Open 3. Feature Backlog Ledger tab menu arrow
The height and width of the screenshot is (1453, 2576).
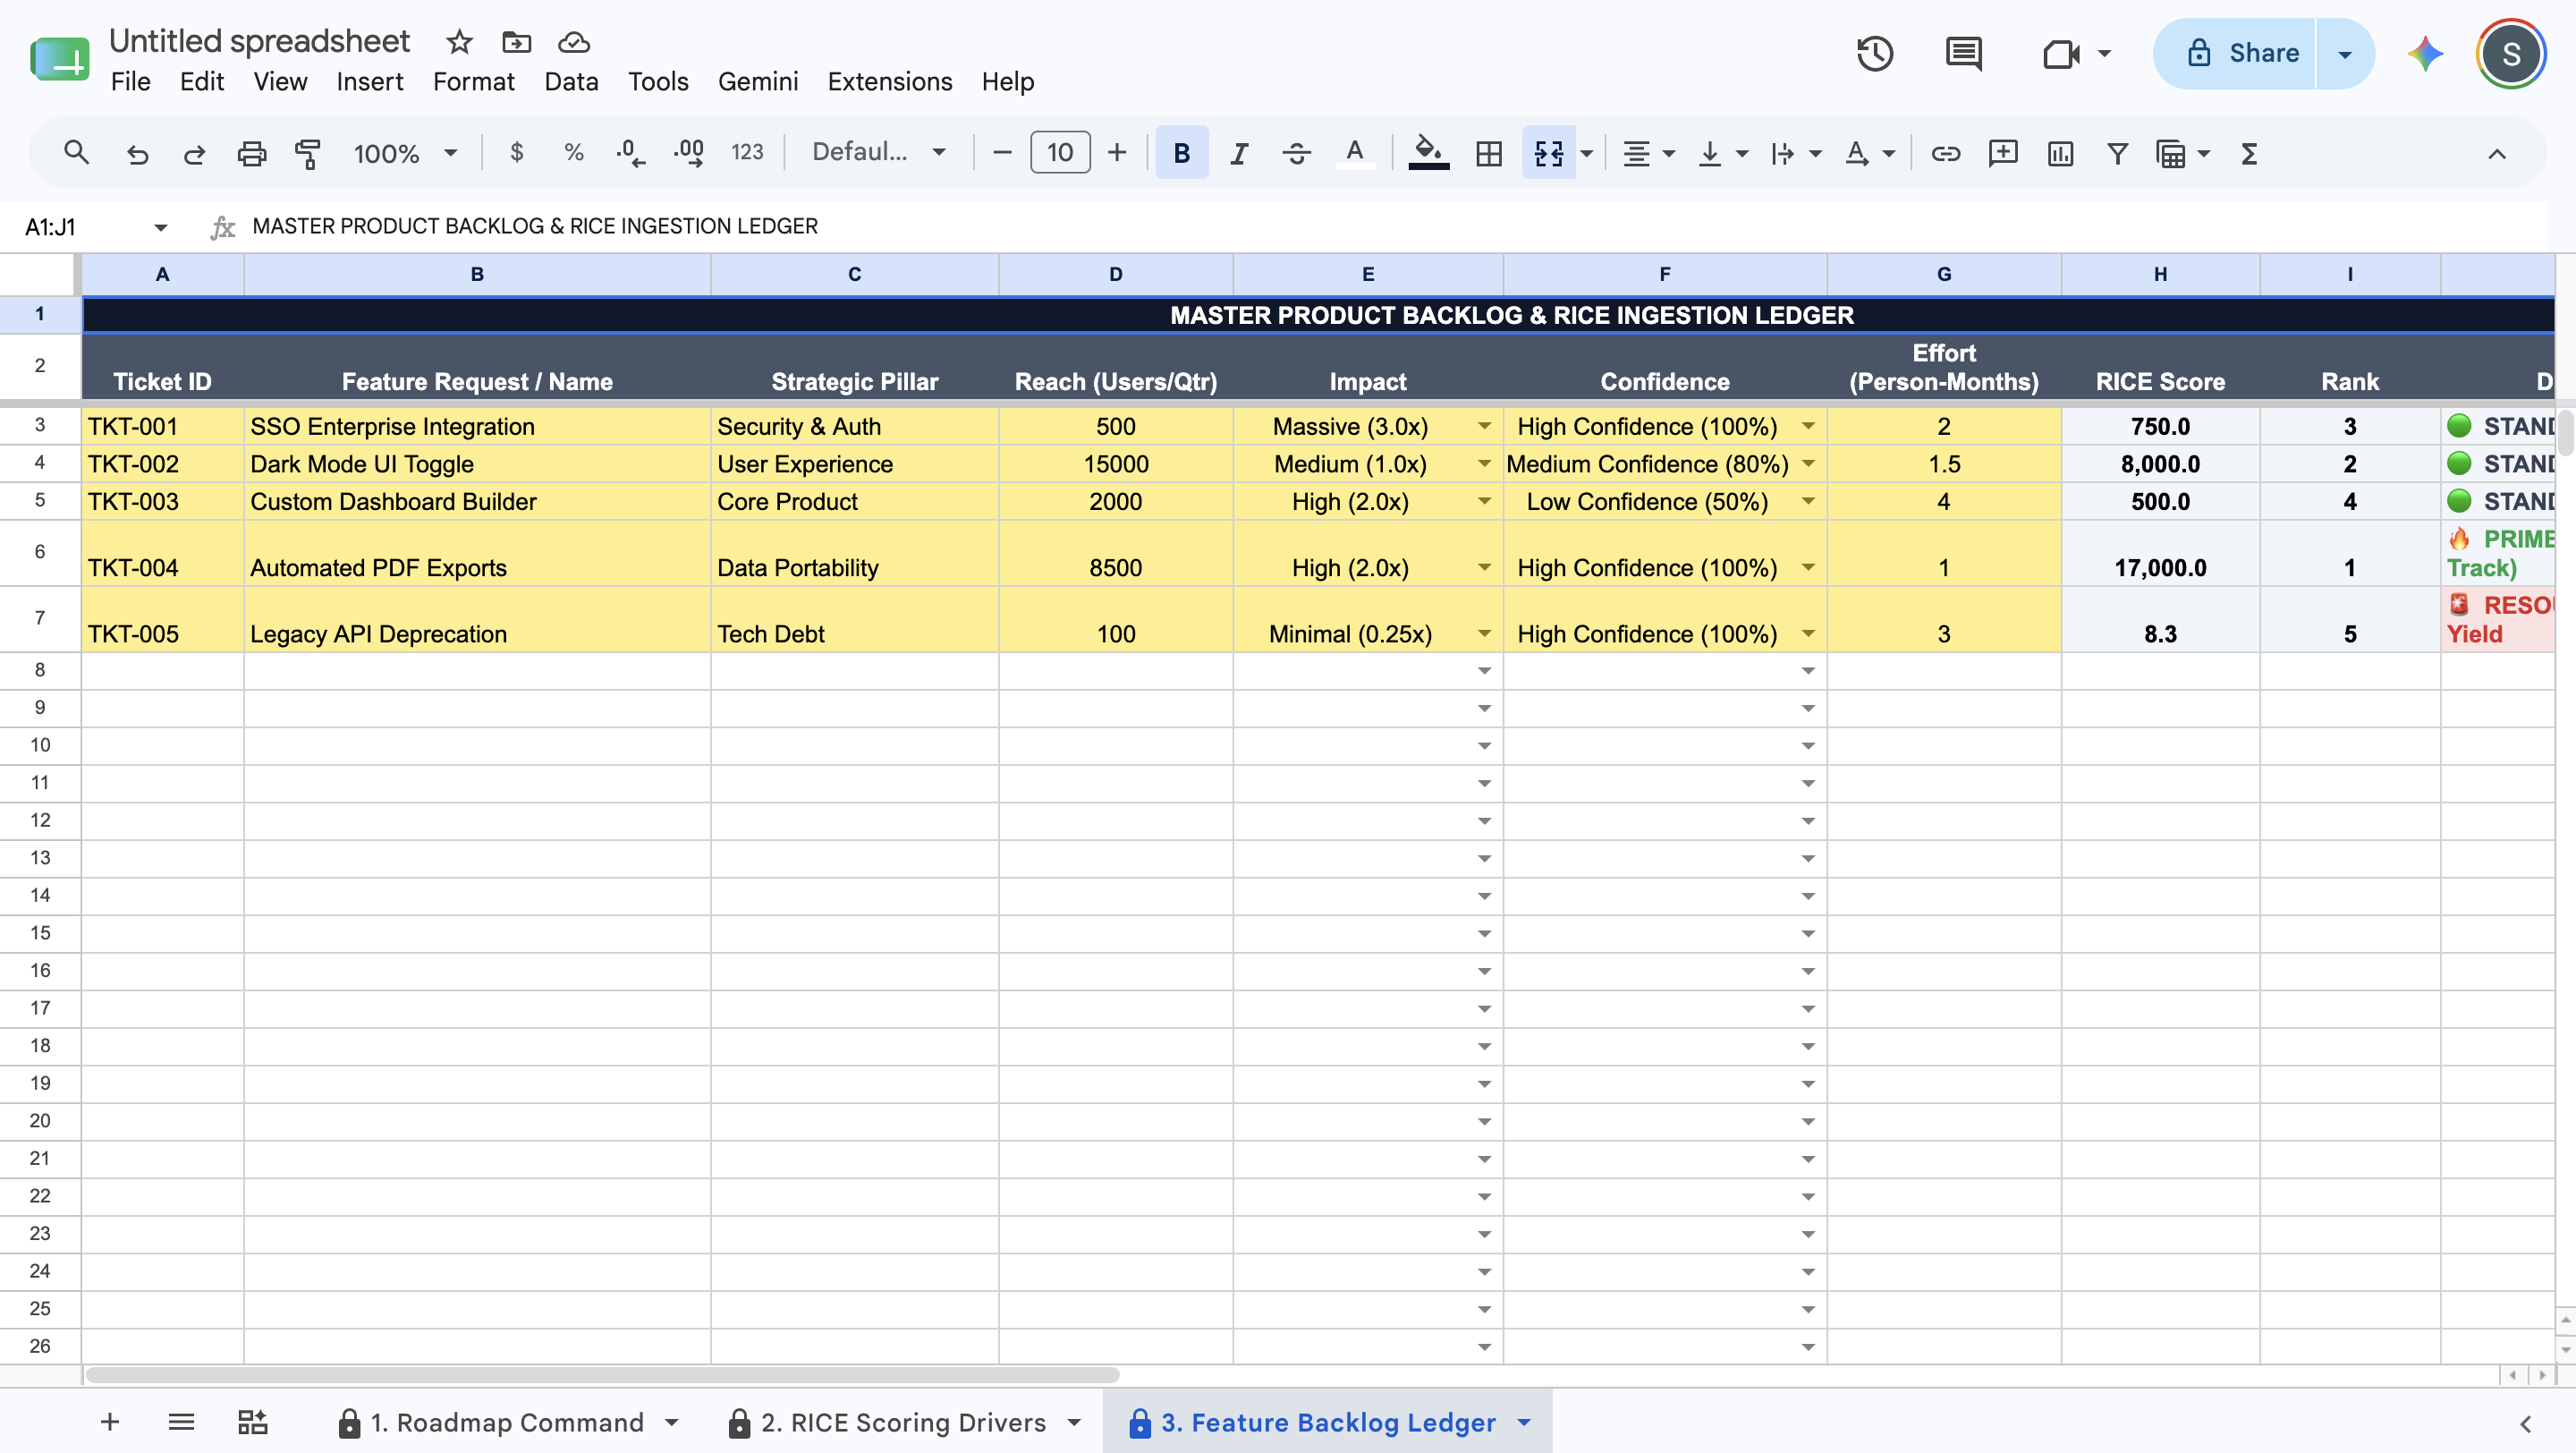tap(1524, 1422)
